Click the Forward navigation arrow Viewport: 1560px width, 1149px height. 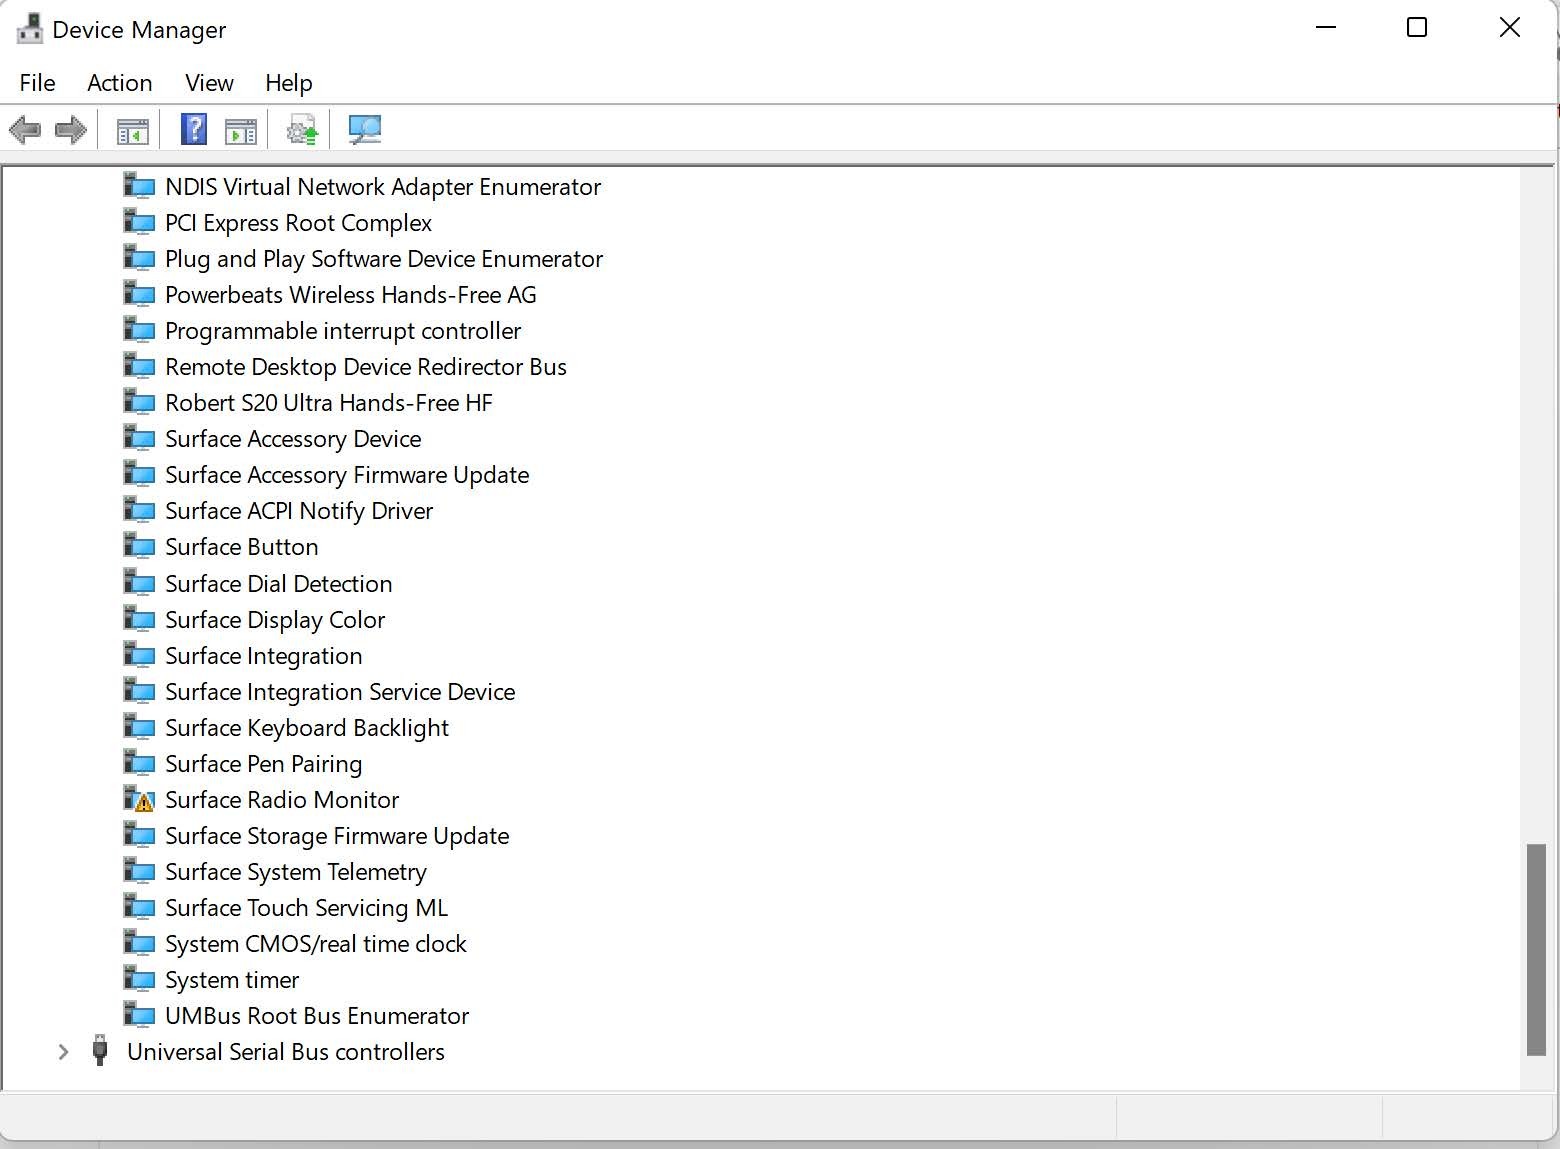71,129
